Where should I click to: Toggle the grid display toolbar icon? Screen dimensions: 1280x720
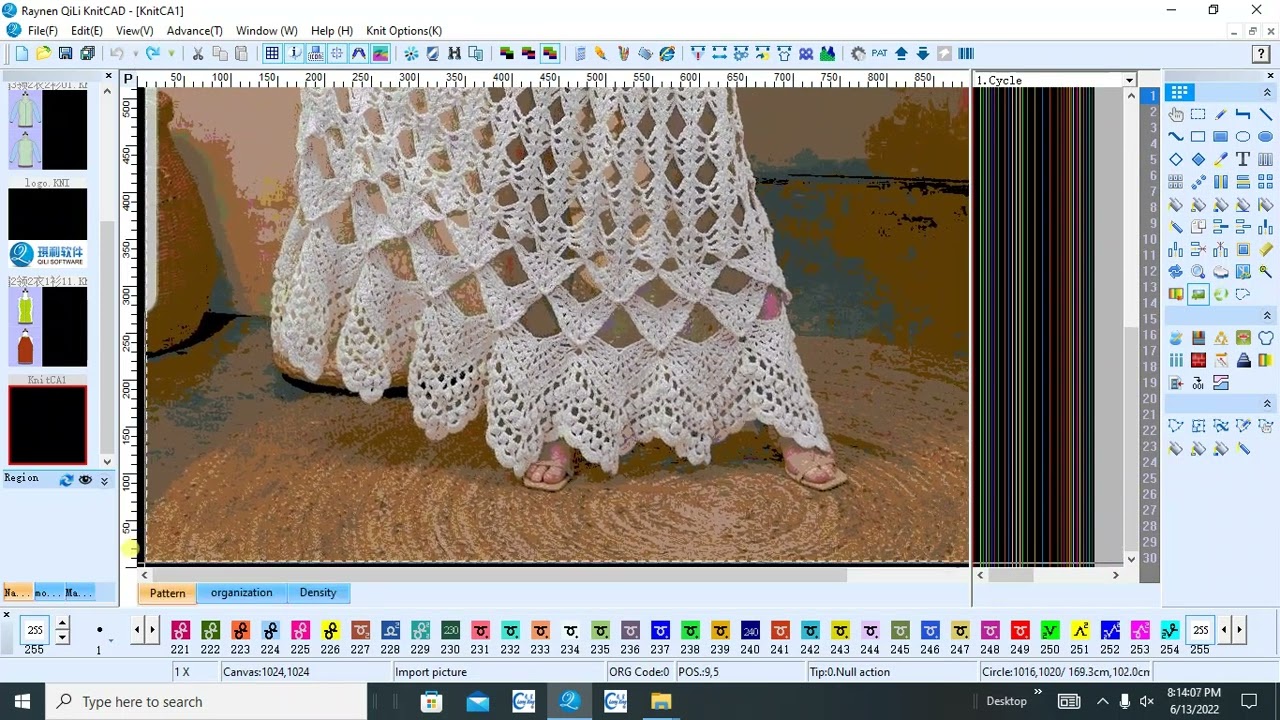(x=271, y=54)
